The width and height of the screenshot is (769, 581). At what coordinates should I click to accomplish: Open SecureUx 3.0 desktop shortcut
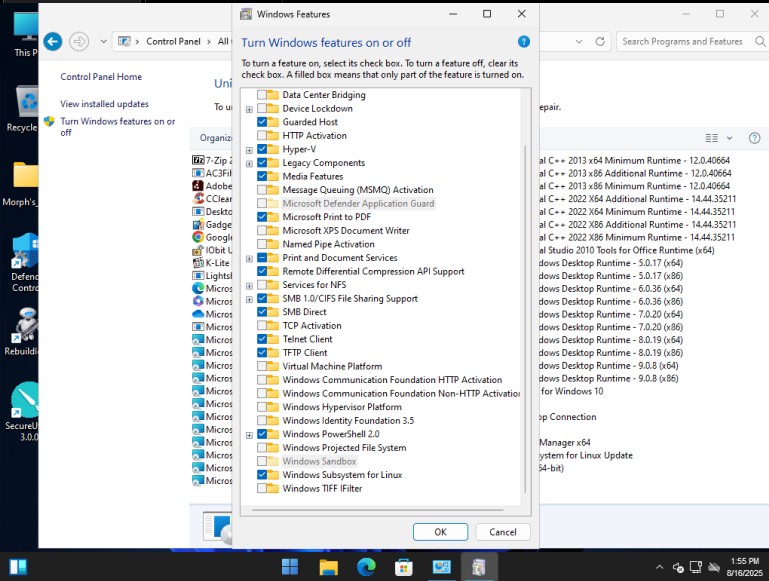23,412
